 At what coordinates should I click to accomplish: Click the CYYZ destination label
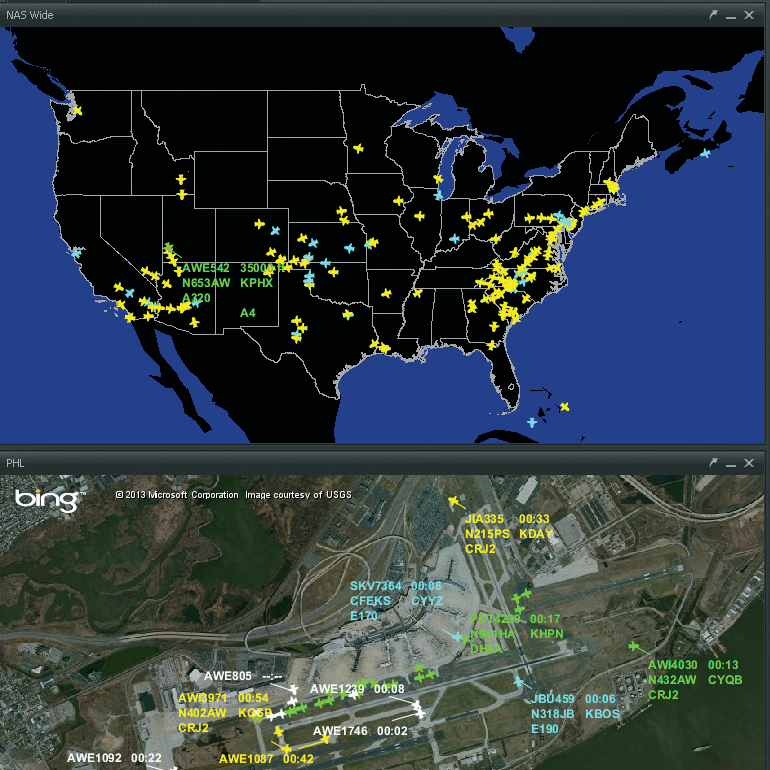427,601
